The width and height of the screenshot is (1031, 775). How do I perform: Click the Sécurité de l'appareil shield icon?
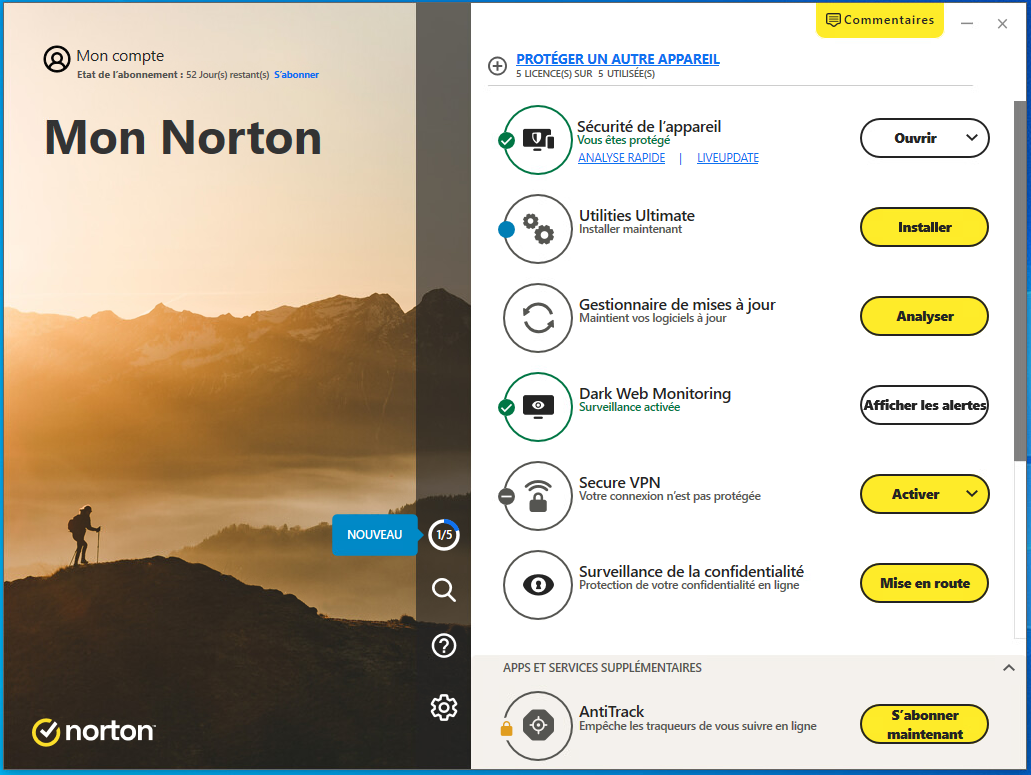click(538, 139)
